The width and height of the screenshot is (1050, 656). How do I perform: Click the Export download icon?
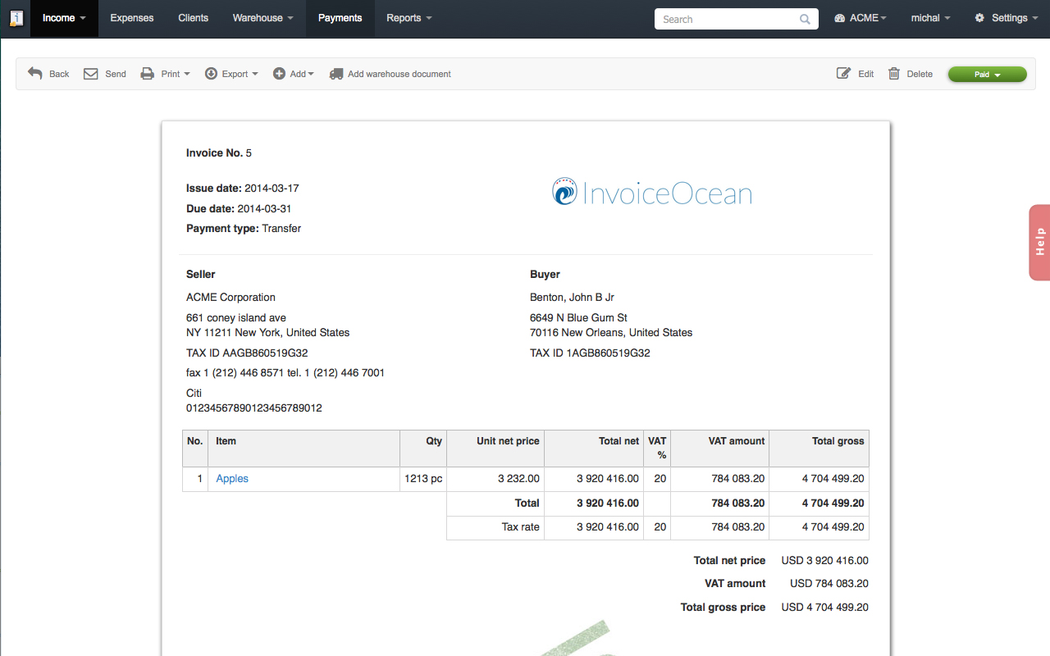tap(211, 74)
